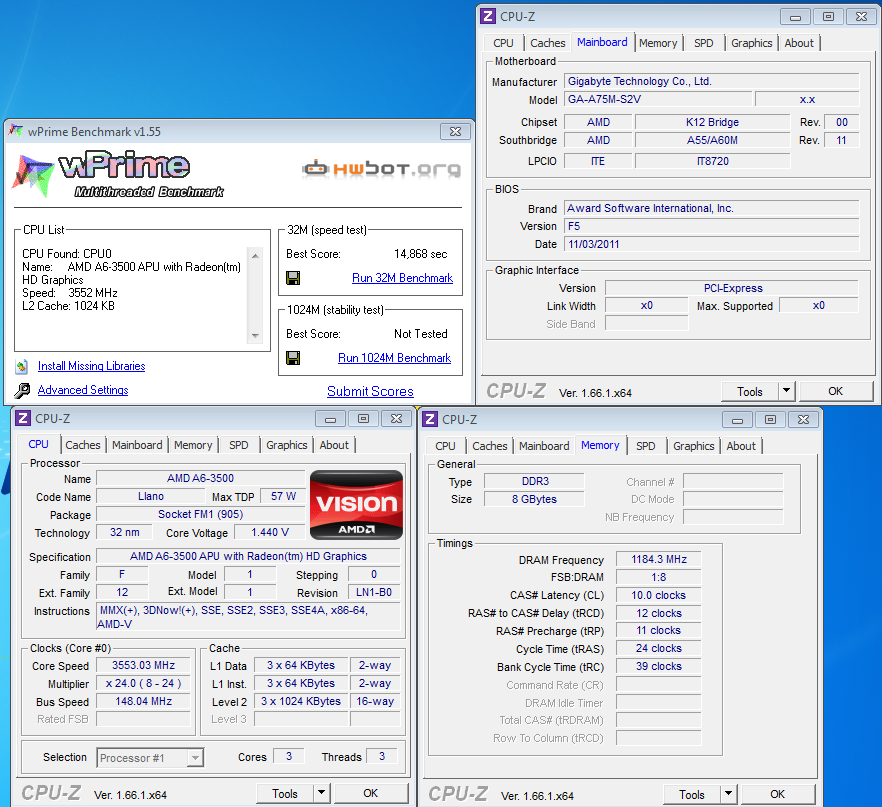
Task: Click the CPU List scrollbar up arrow
Action: pos(255,255)
